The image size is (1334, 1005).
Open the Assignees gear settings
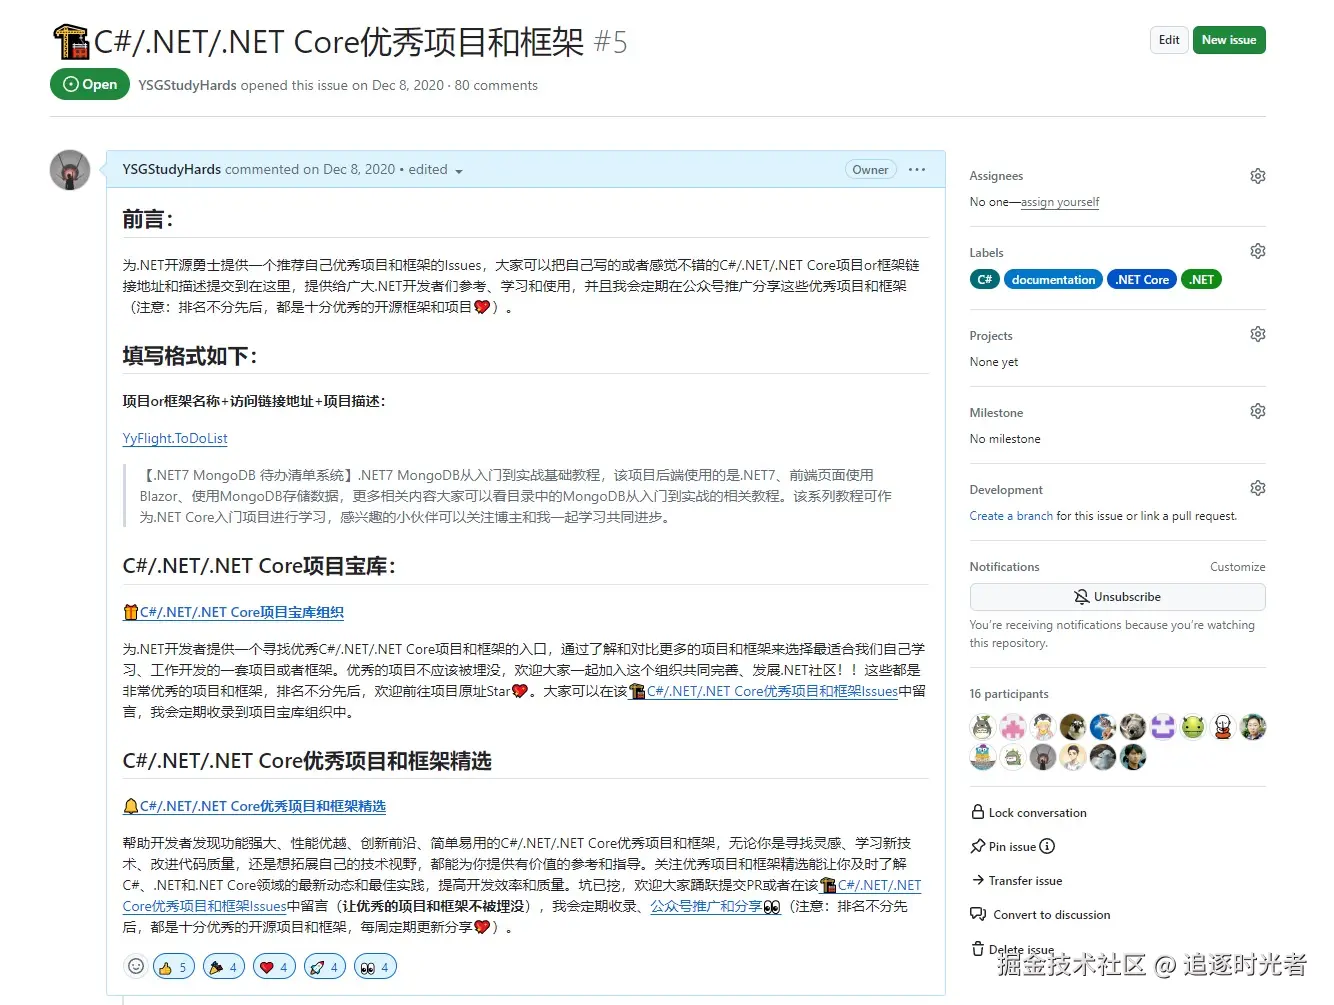1257,176
